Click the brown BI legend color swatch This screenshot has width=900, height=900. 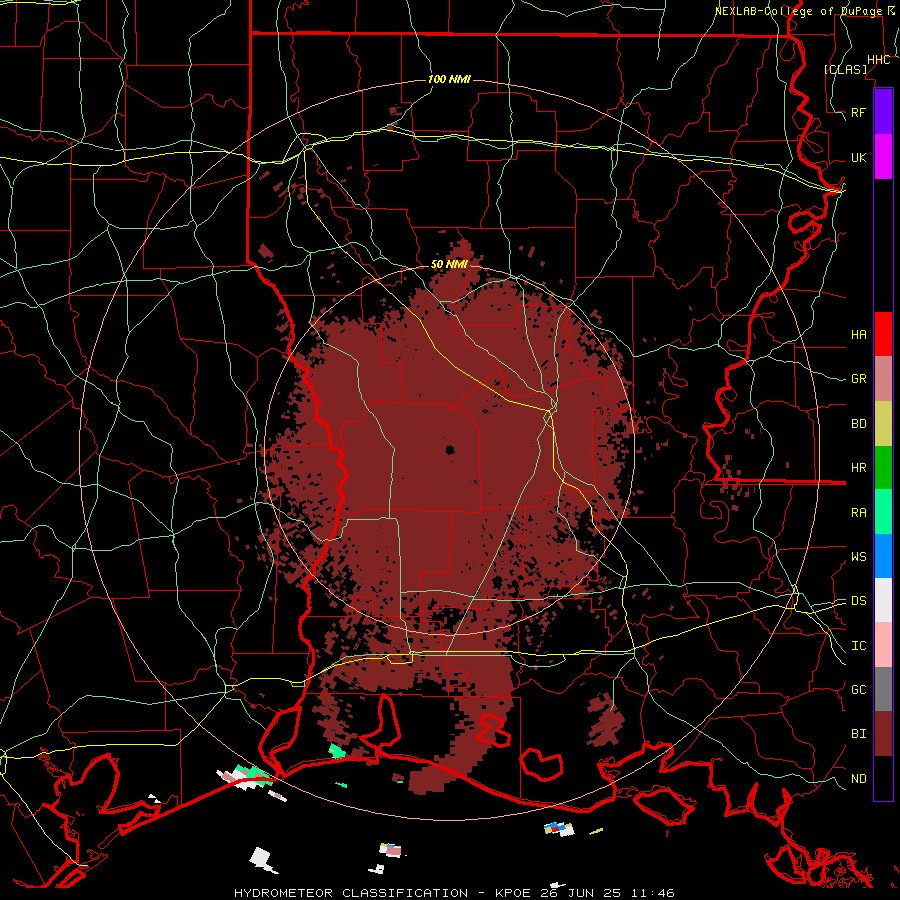coord(883,734)
